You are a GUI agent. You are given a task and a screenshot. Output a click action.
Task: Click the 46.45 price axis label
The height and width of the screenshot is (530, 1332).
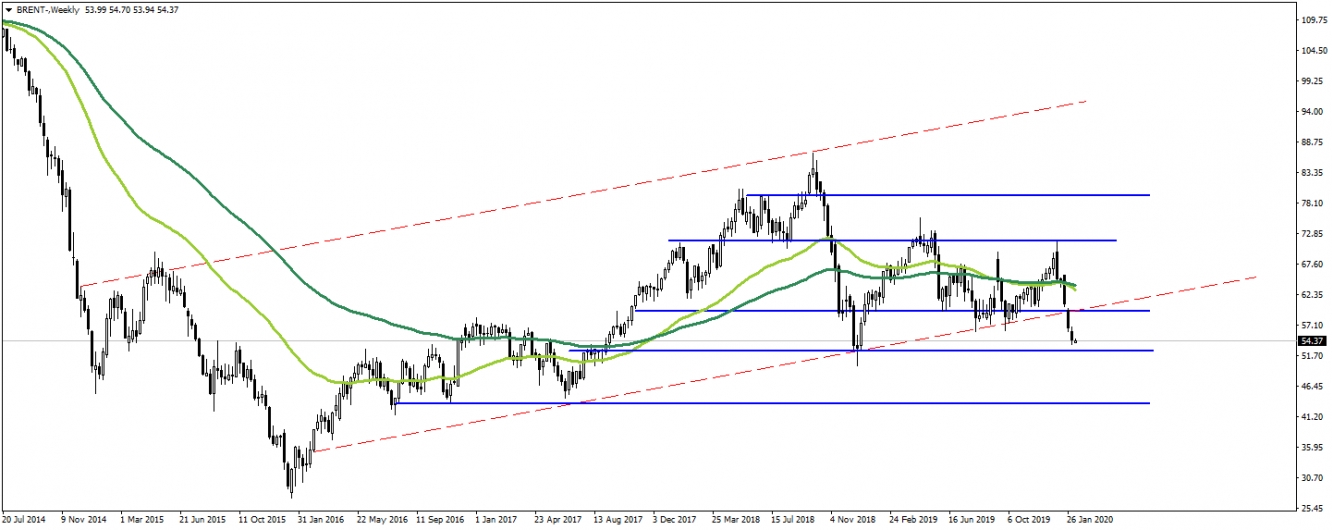pyautogui.click(x=1313, y=386)
